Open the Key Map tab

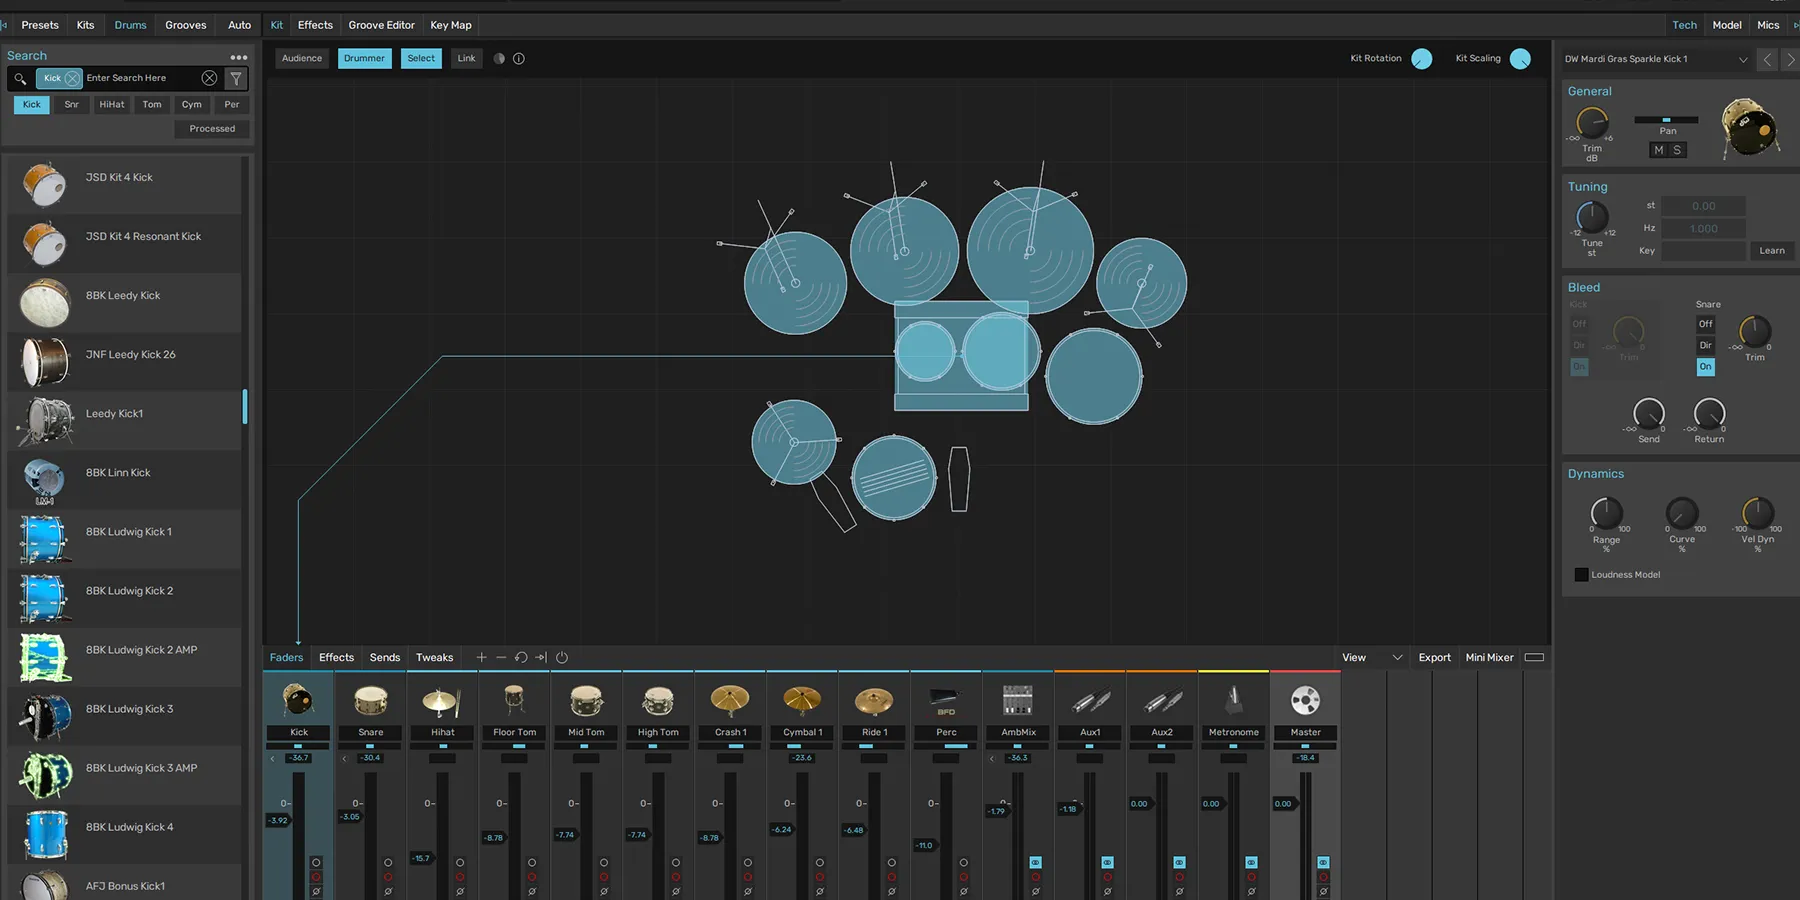click(450, 25)
